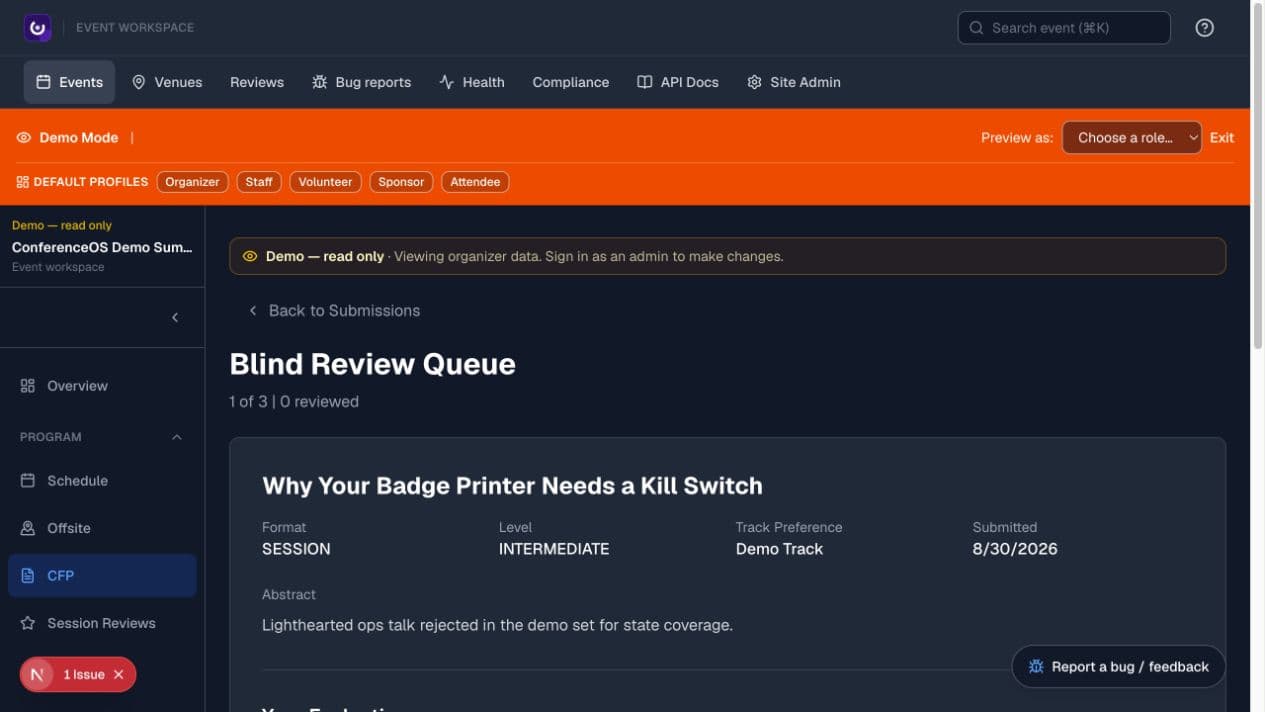
Task: Click the pulse icon beside Health
Action: click(447, 82)
